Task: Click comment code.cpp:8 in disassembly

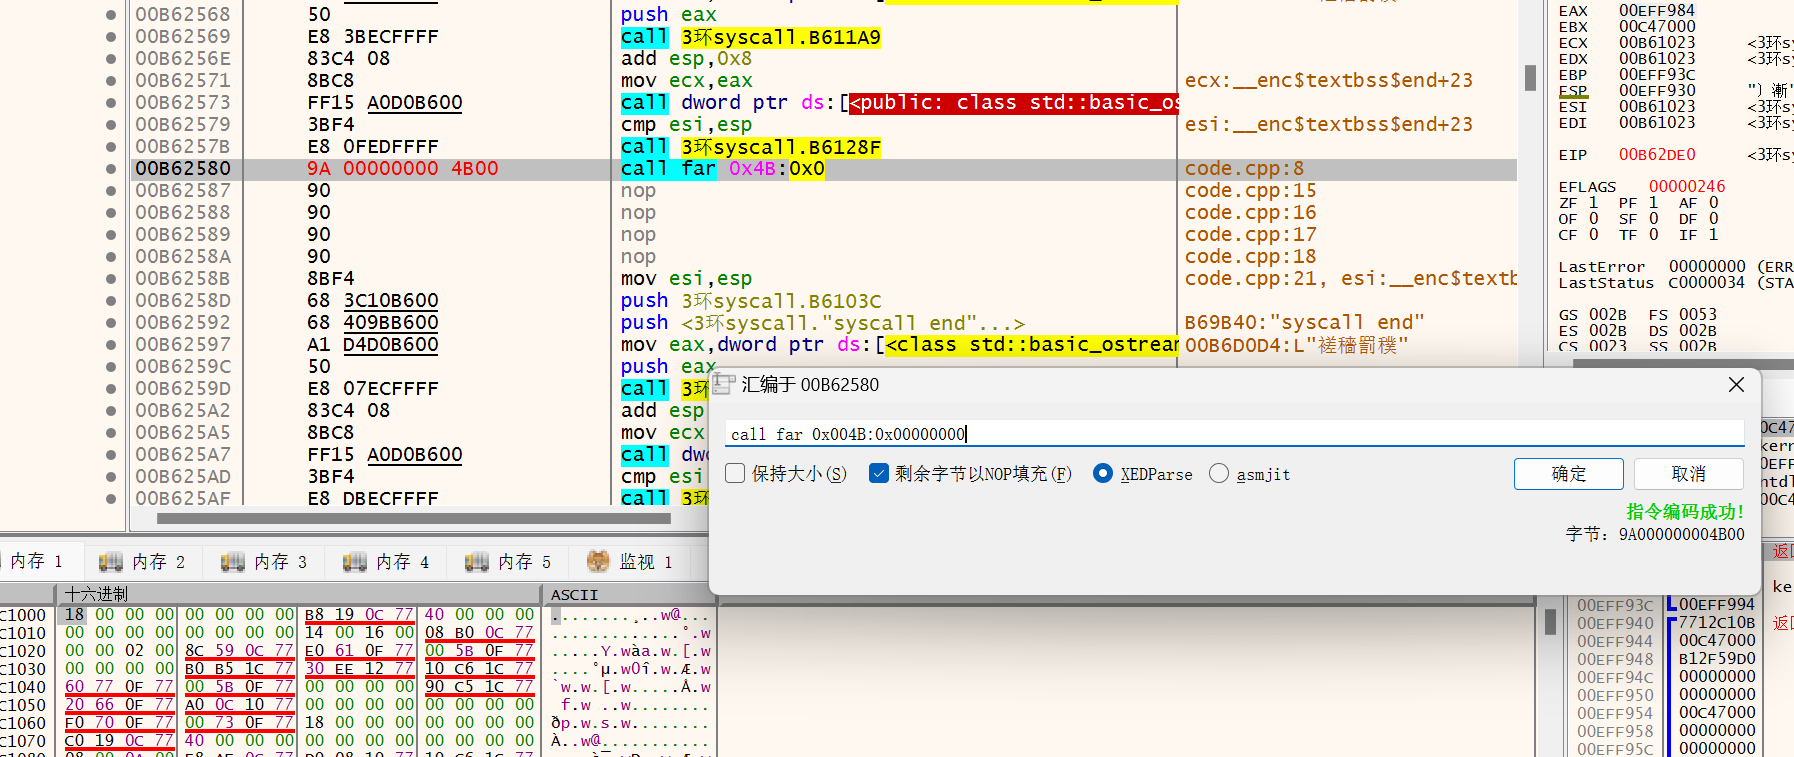Action: (x=1244, y=169)
